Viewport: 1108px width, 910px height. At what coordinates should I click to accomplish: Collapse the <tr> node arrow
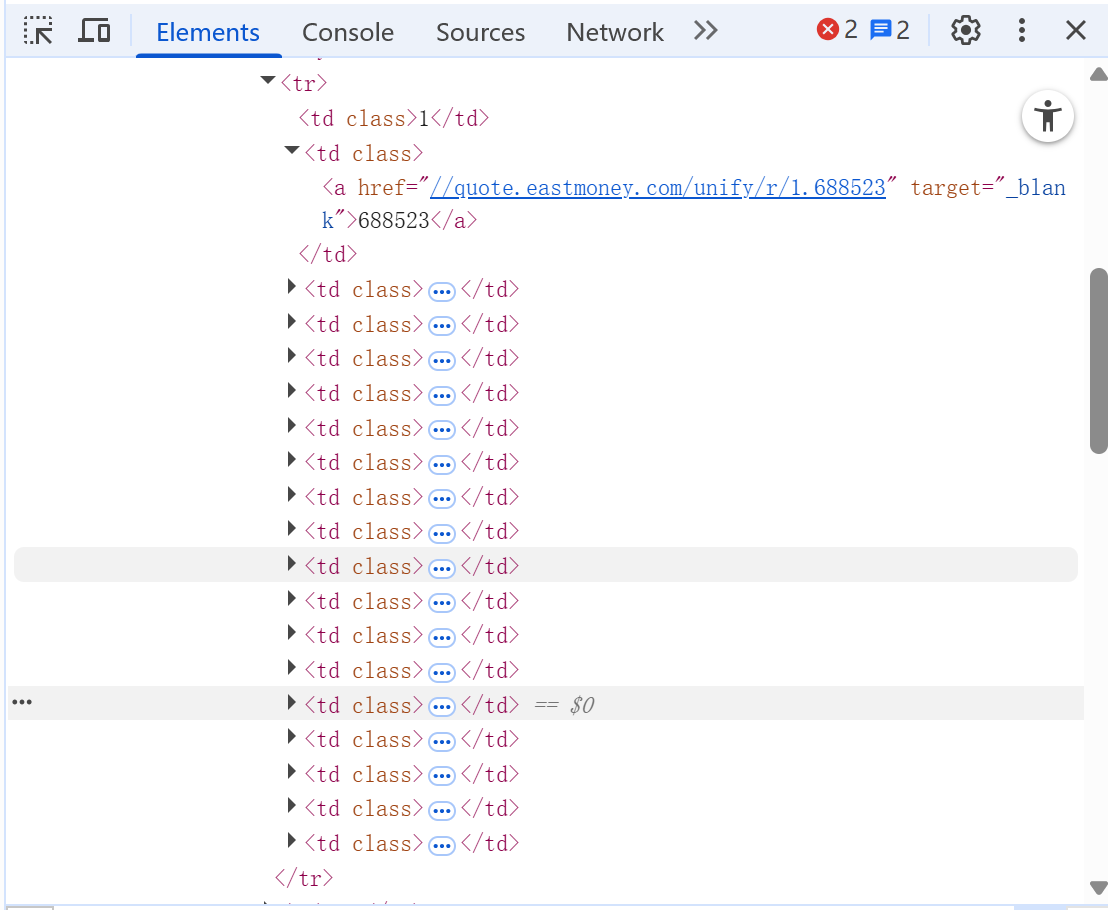coord(268,80)
